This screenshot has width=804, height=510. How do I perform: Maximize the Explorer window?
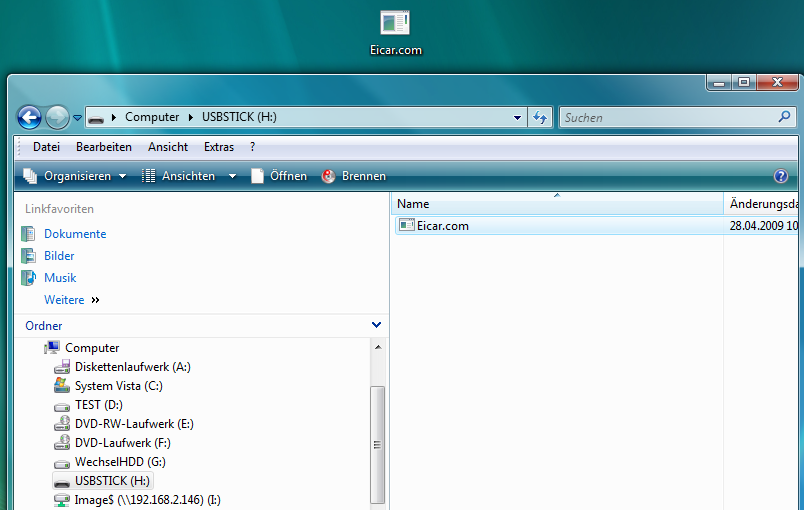coord(744,82)
